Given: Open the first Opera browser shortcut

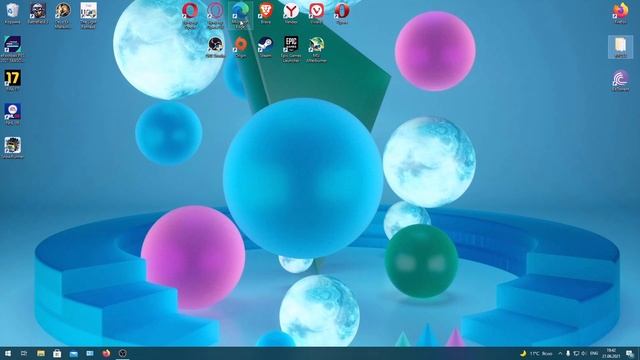Looking at the screenshot, I should point(190,15).
